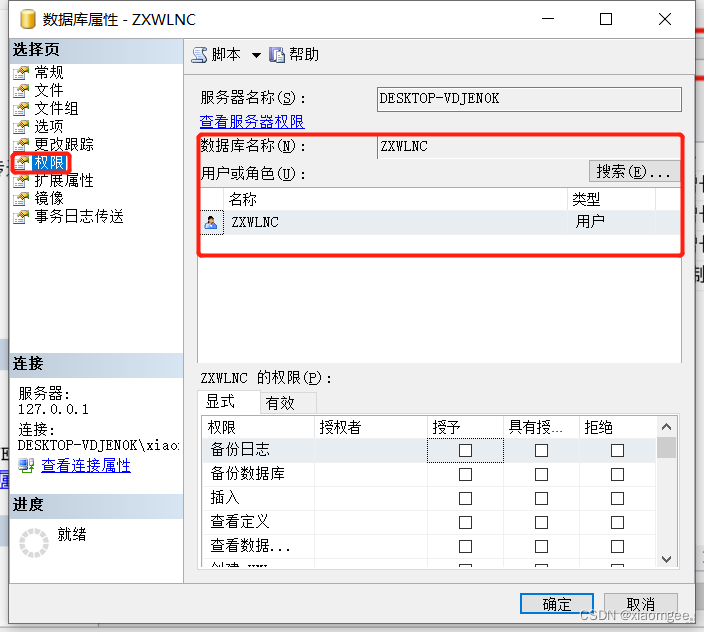Click the 常规 page icon
The height and width of the screenshot is (632, 704).
[x=21, y=73]
